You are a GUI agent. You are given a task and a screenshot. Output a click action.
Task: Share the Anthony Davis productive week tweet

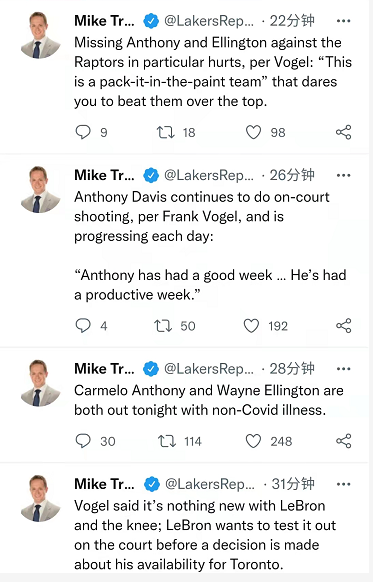pyautogui.click(x=343, y=326)
